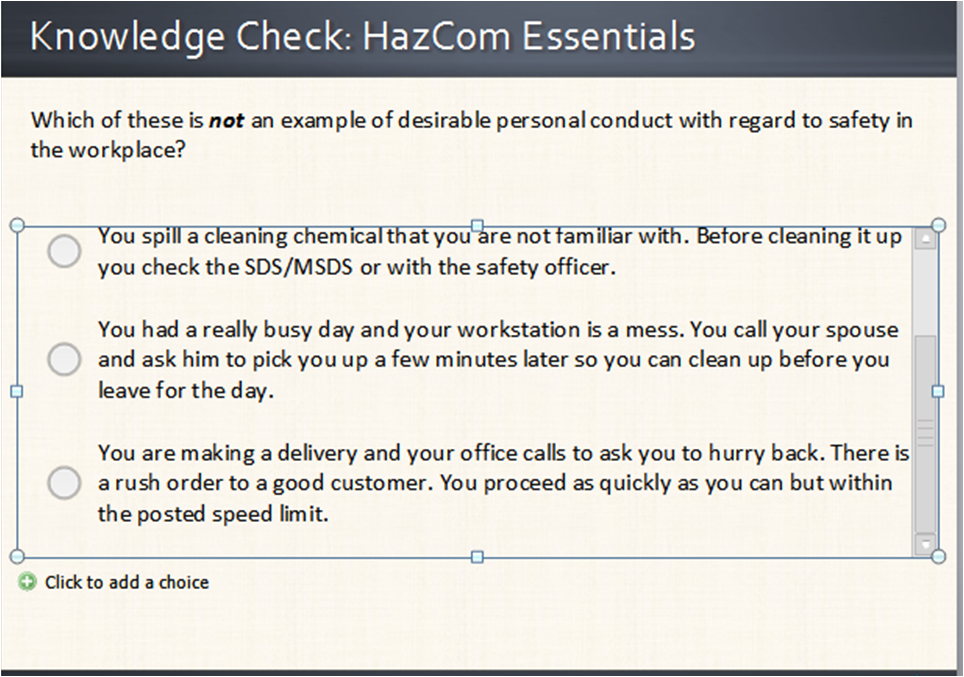This screenshot has width=964, height=677.
Task: Click the choice list scrollbar thumb
Action: (925, 433)
